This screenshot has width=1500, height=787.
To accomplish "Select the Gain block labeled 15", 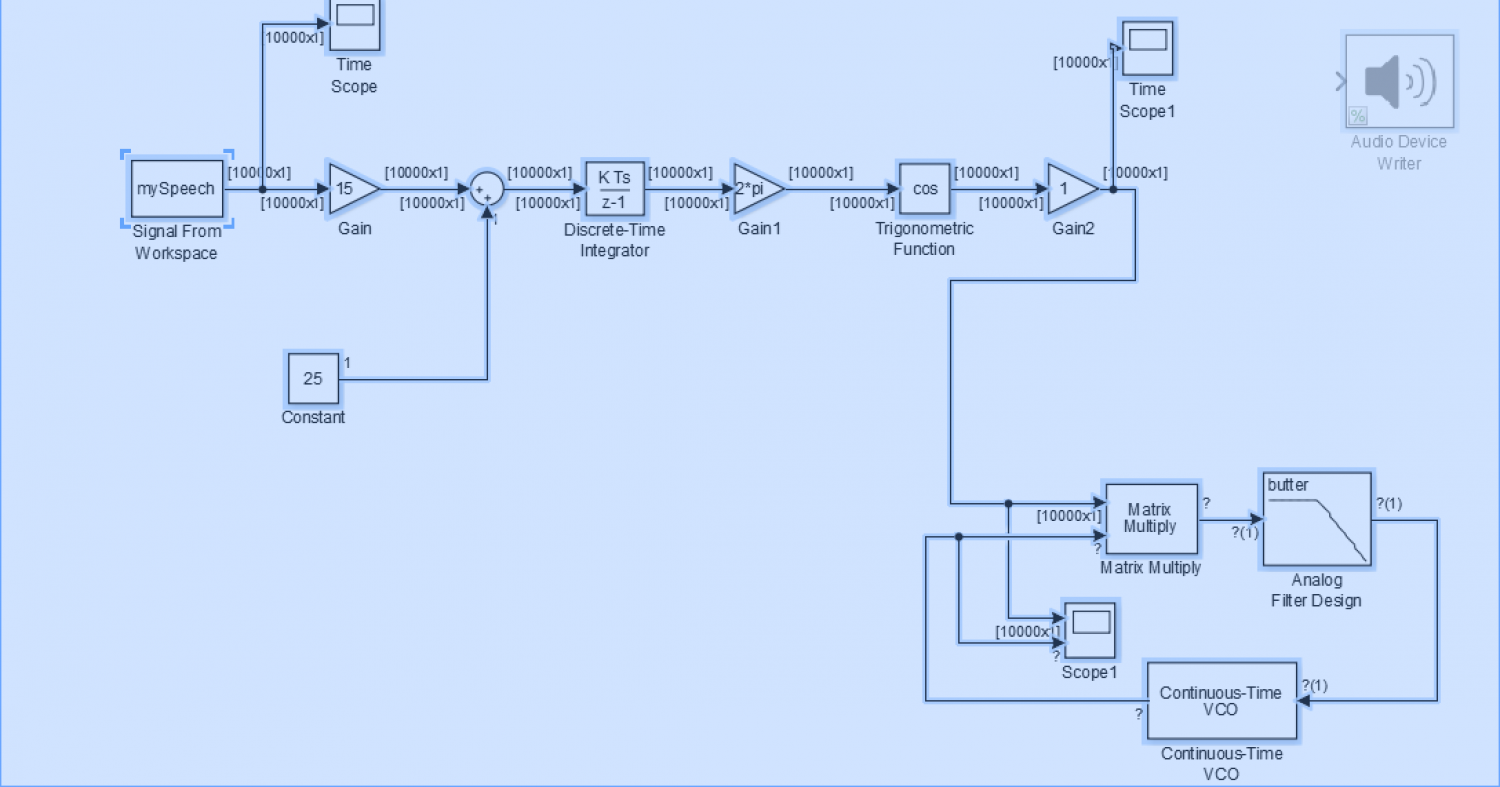I will (355, 188).
